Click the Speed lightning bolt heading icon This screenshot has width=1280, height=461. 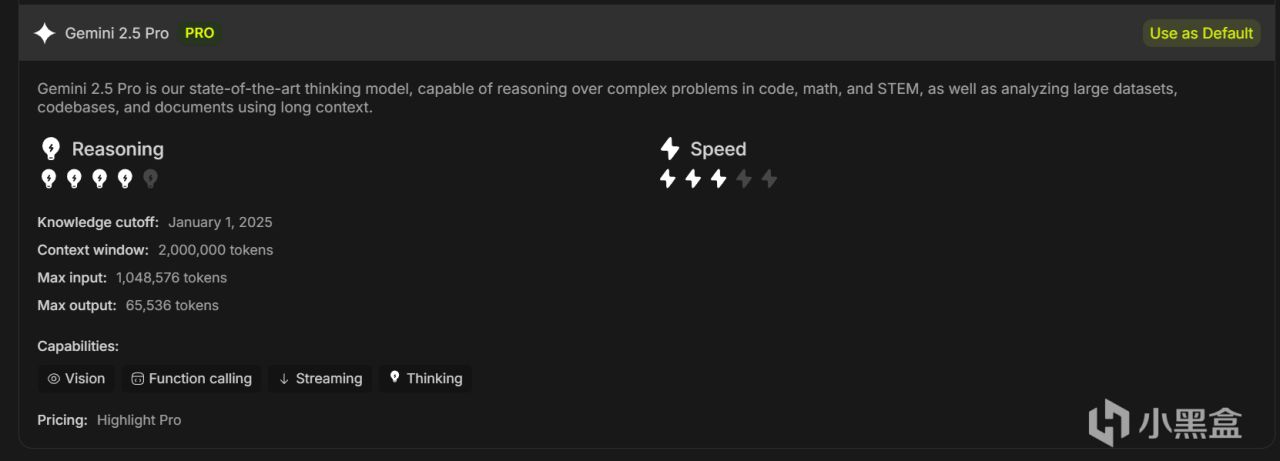(670, 149)
